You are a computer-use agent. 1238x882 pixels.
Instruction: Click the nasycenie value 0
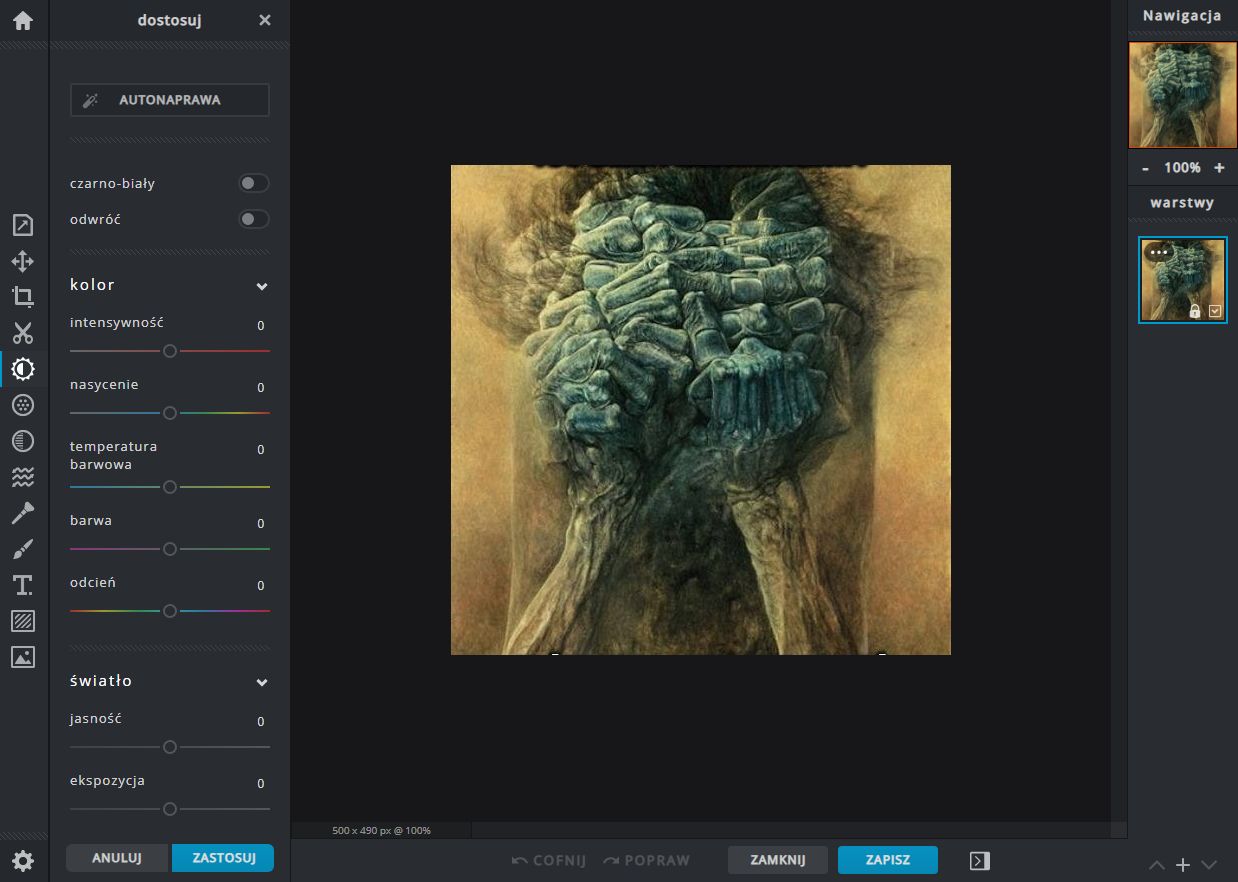click(261, 388)
